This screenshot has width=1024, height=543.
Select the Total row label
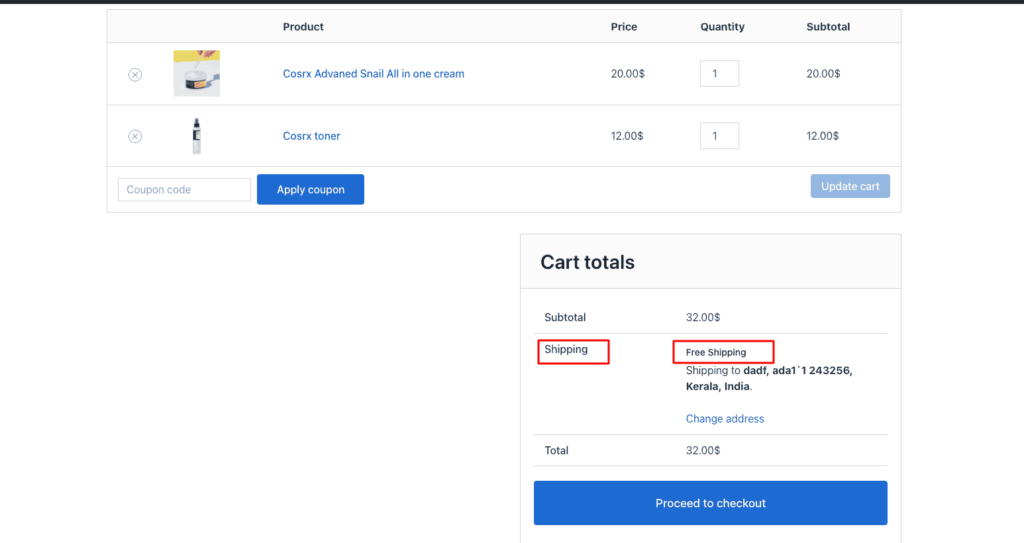[556, 450]
